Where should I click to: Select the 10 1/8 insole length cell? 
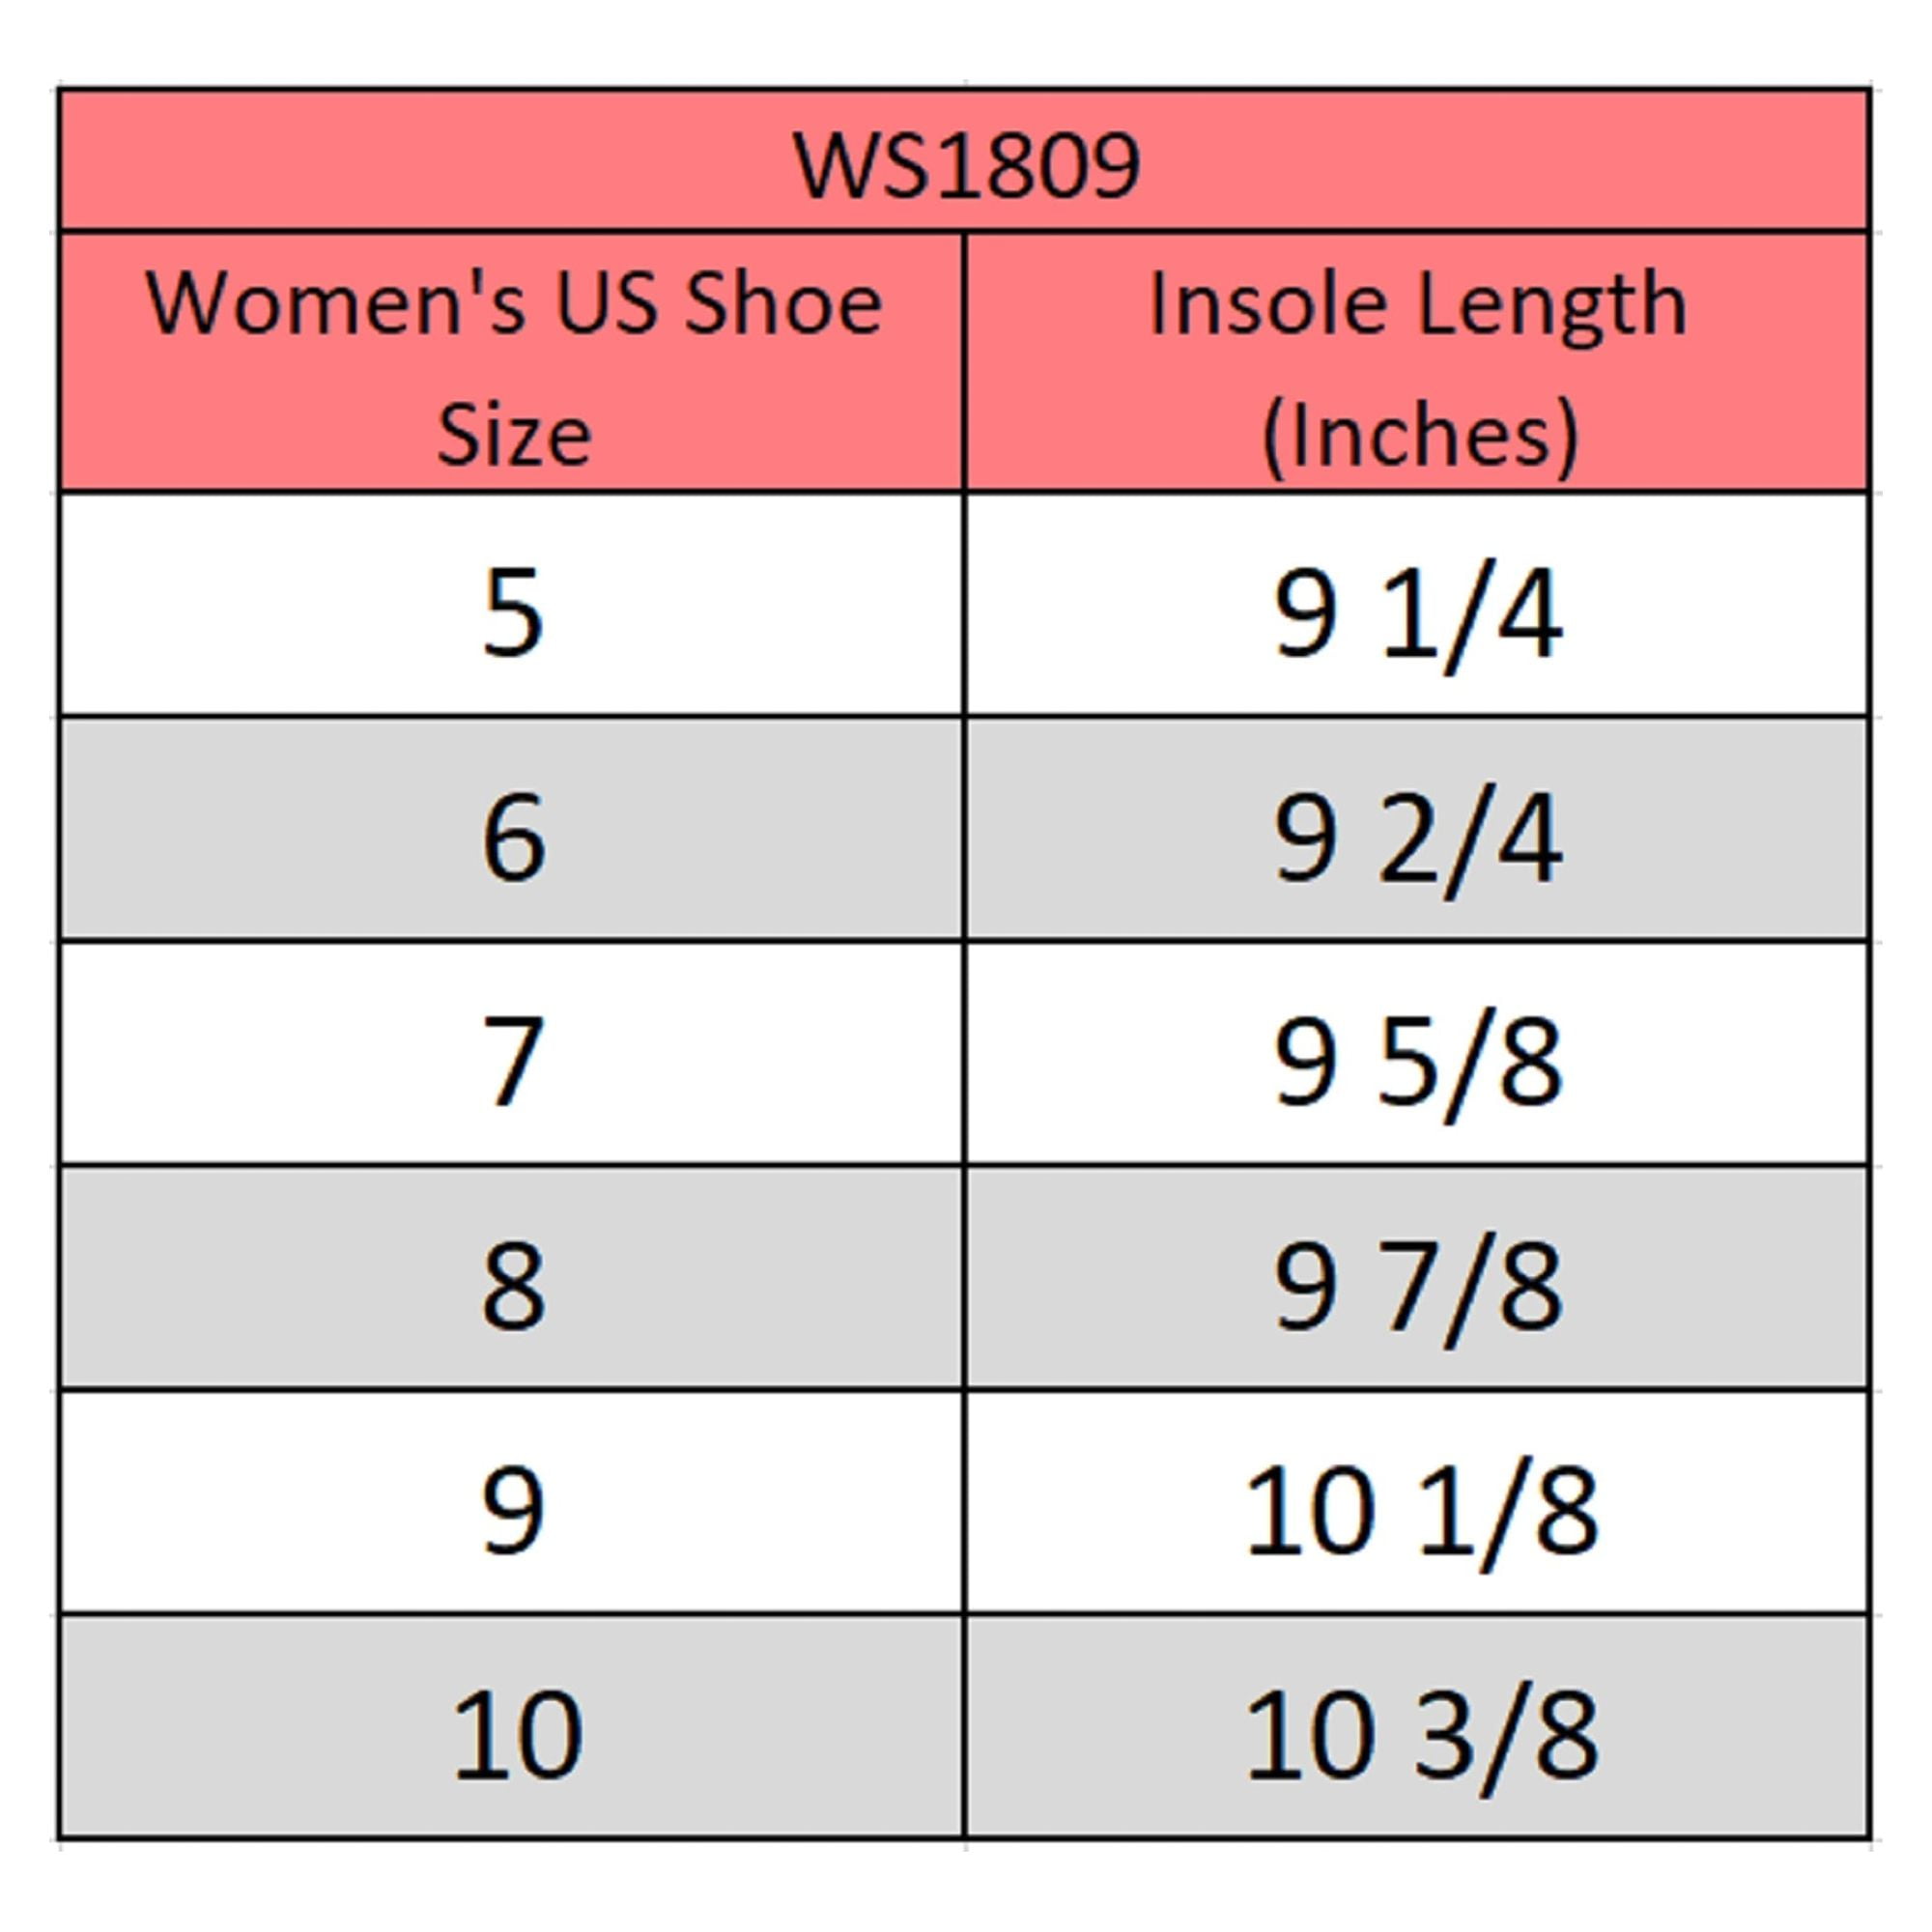tap(1418, 1502)
